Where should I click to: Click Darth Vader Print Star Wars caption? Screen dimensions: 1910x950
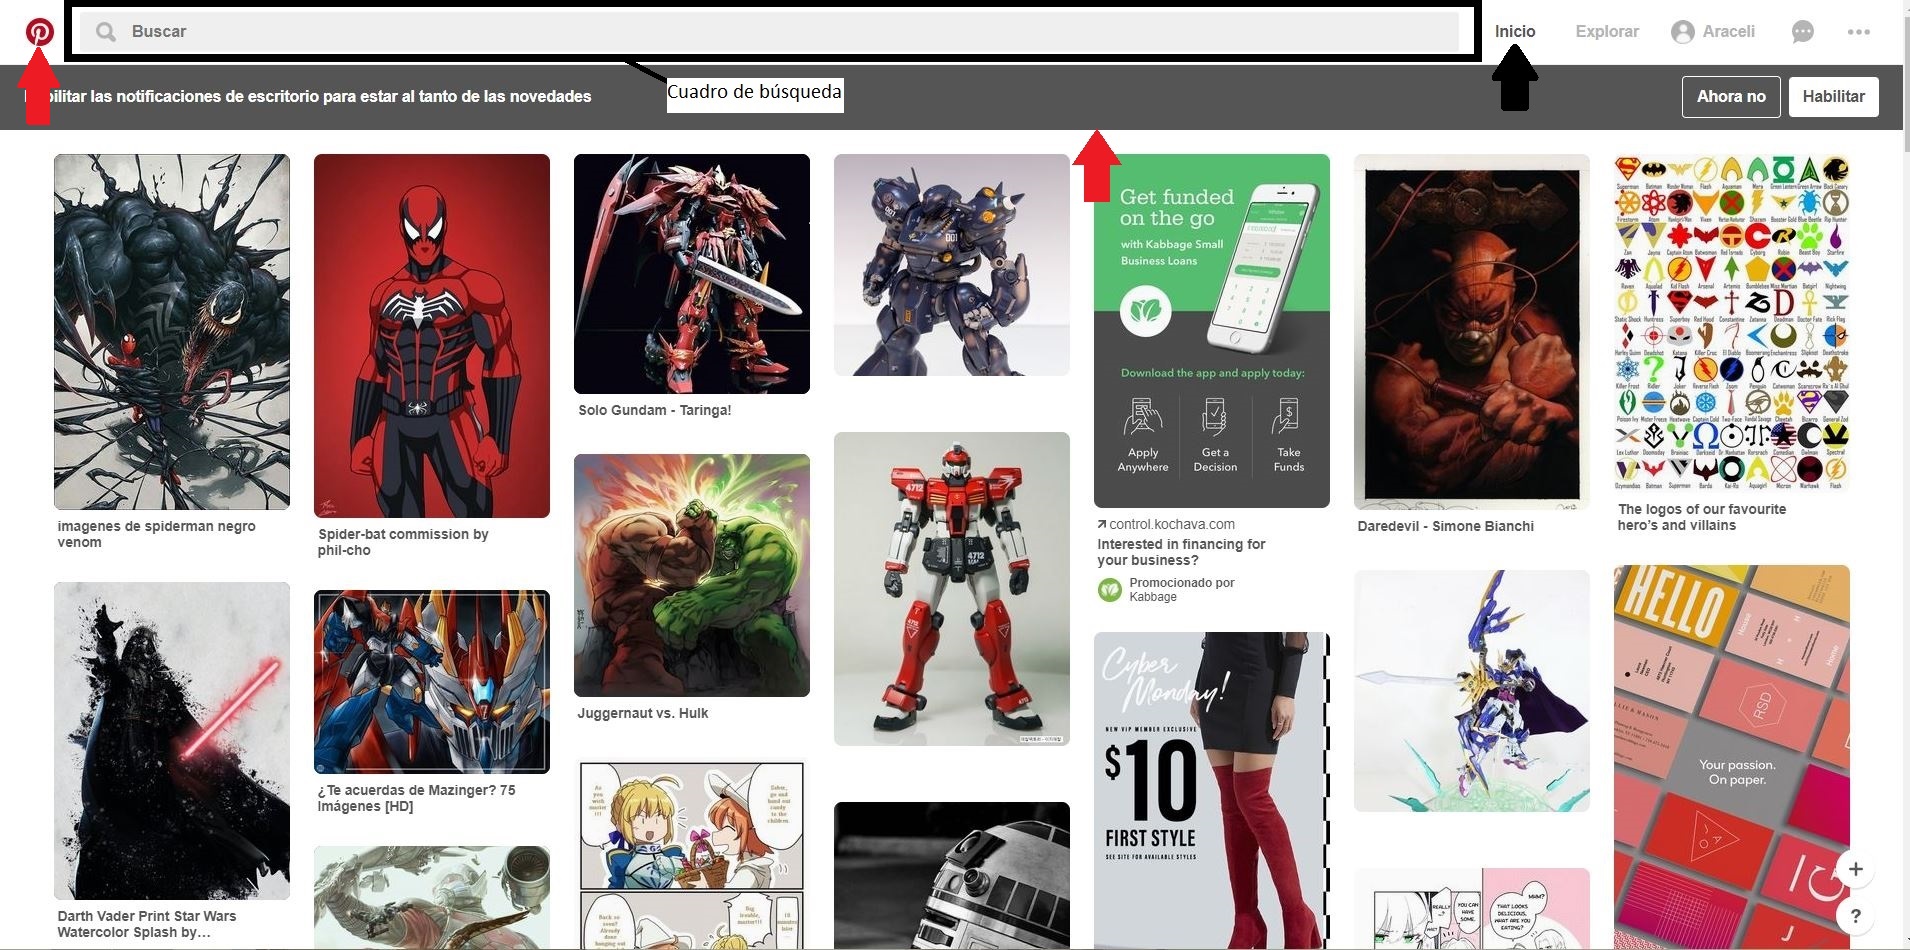147,924
